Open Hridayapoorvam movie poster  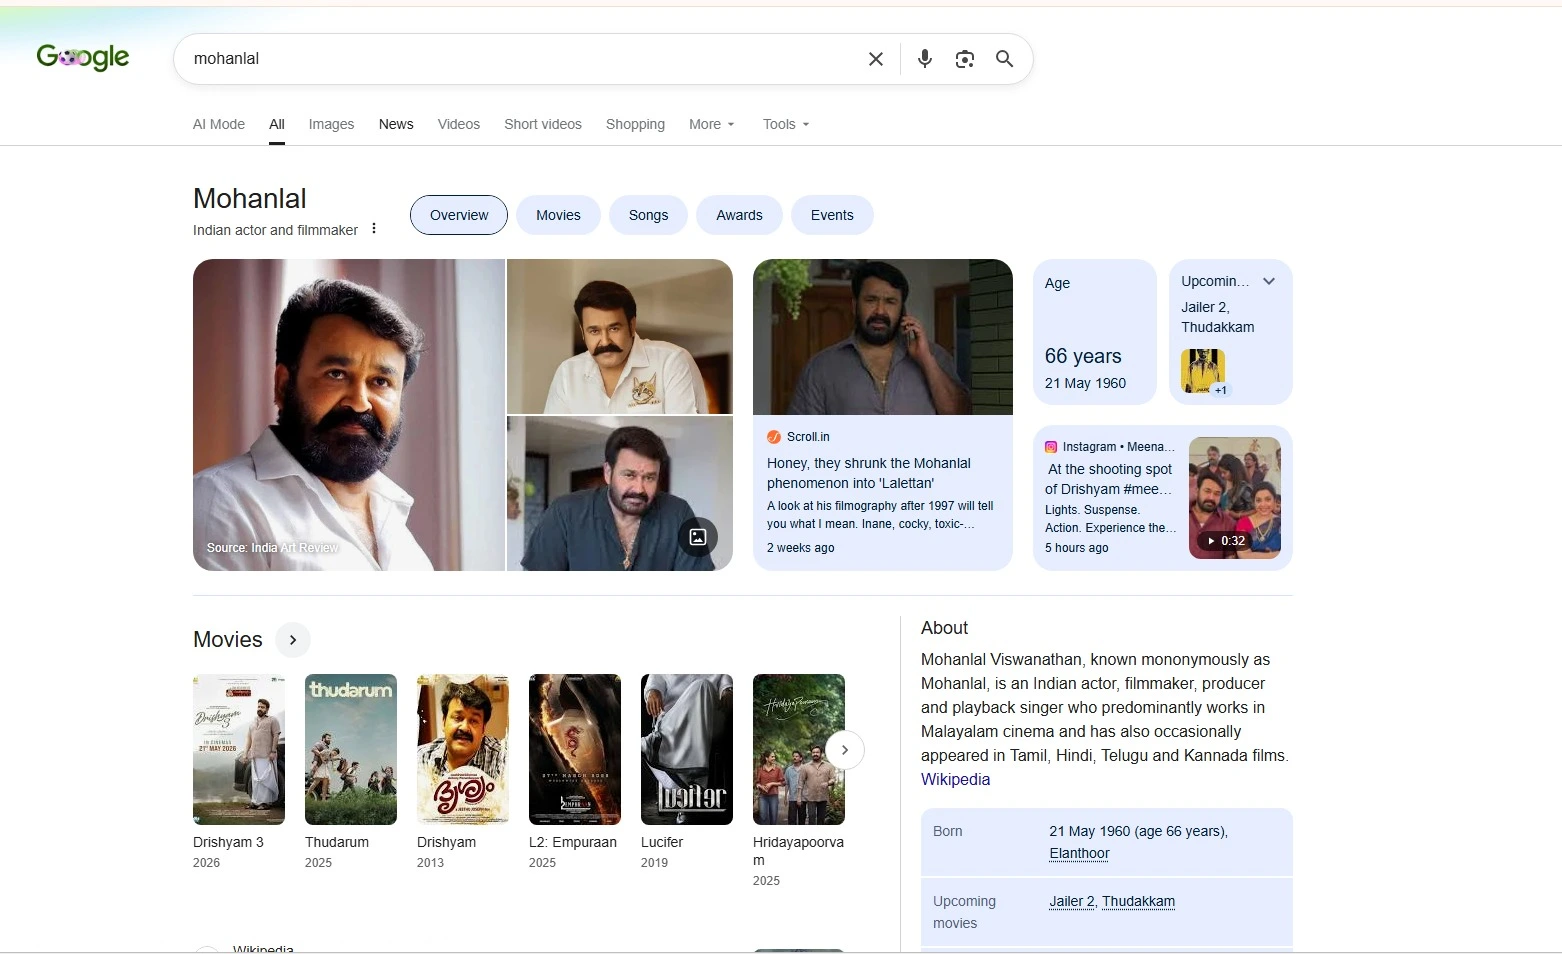(x=799, y=749)
